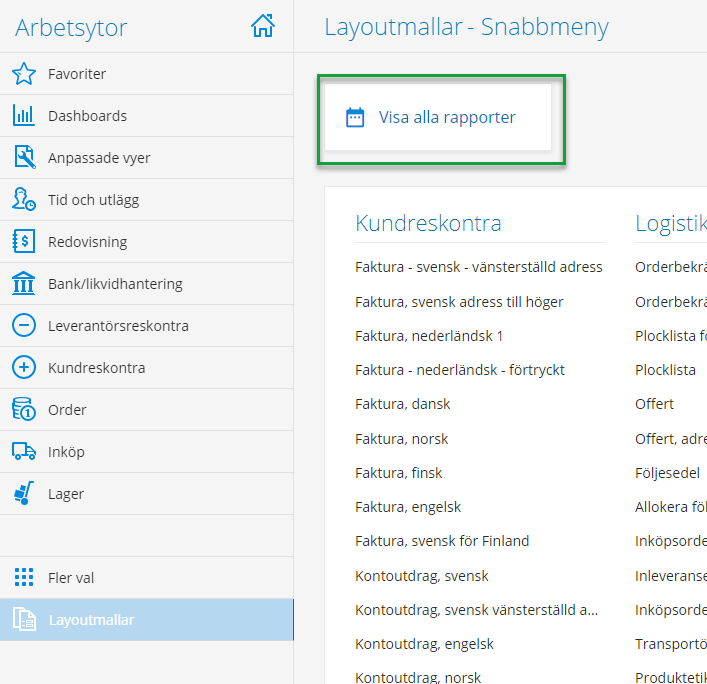Click the Inköp truck icon
Image resolution: width=707 pixels, height=684 pixels.
[23, 451]
